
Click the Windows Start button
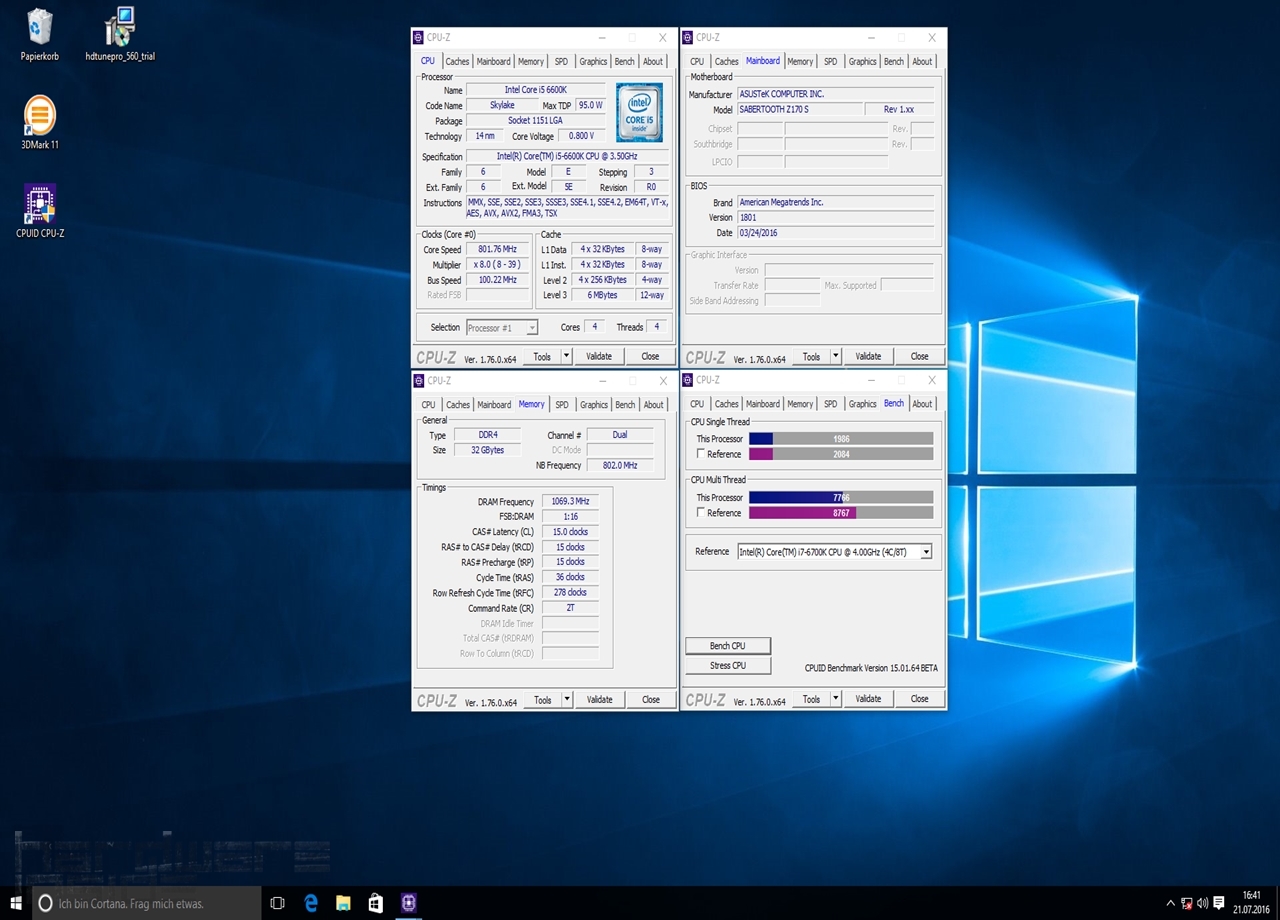[16, 903]
